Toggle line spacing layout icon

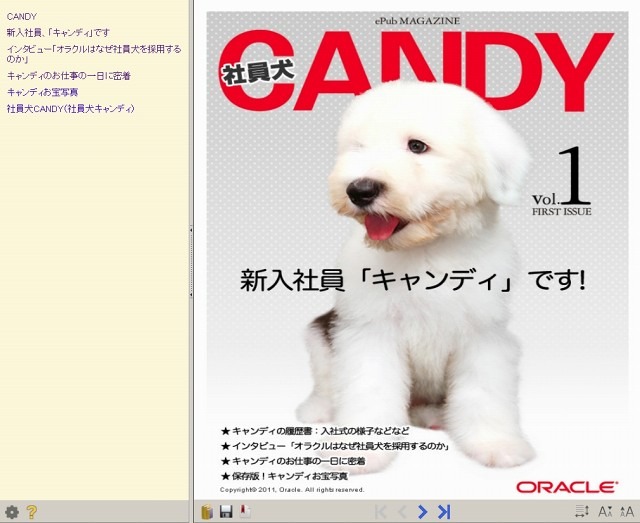pos(582,511)
